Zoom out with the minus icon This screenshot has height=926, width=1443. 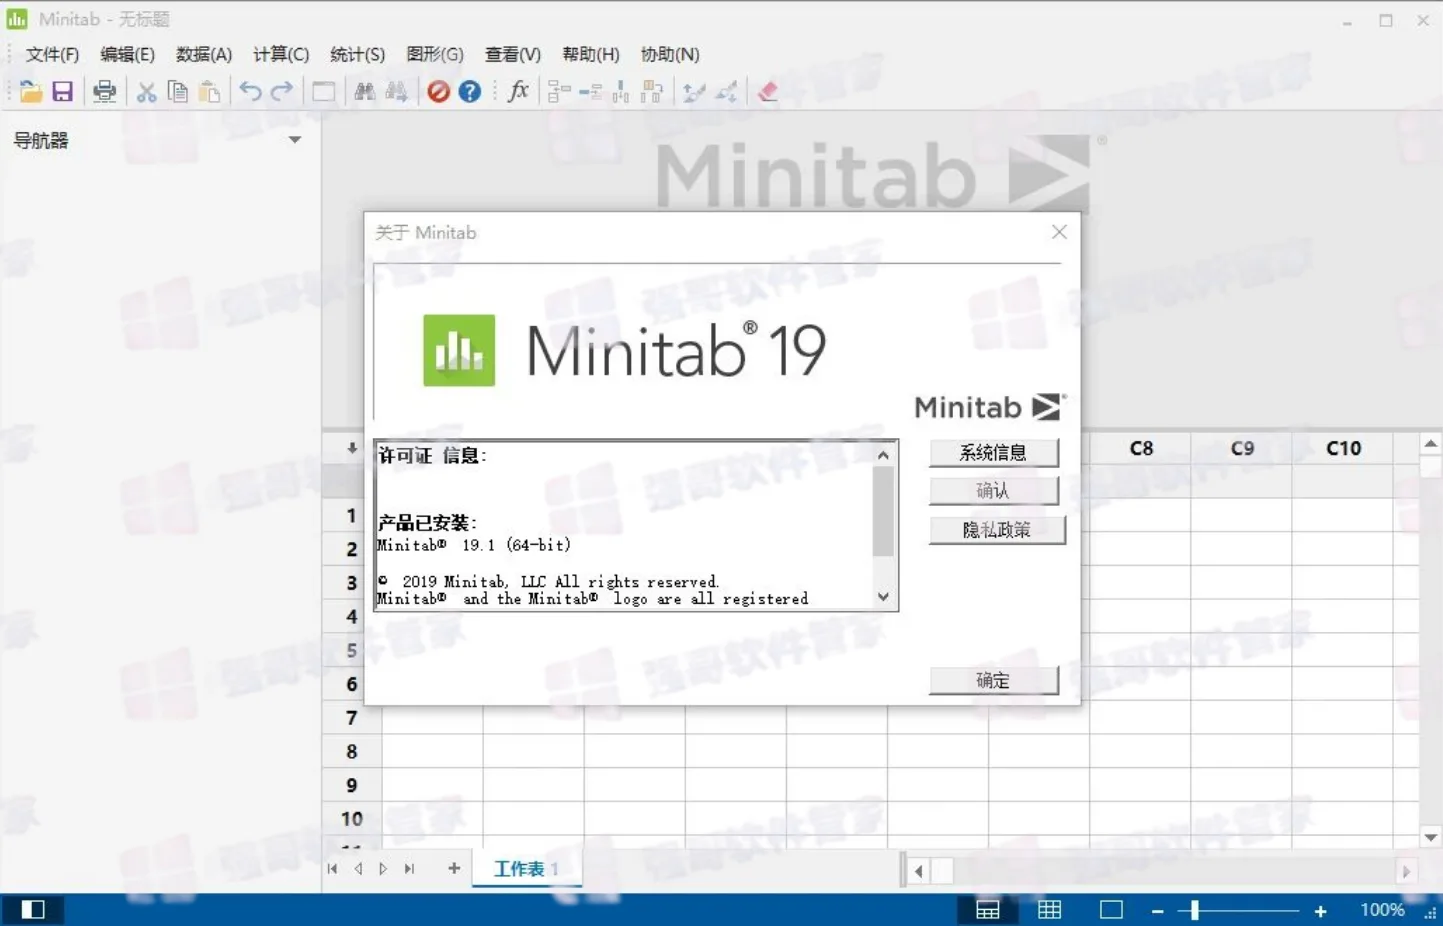(1157, 911)
